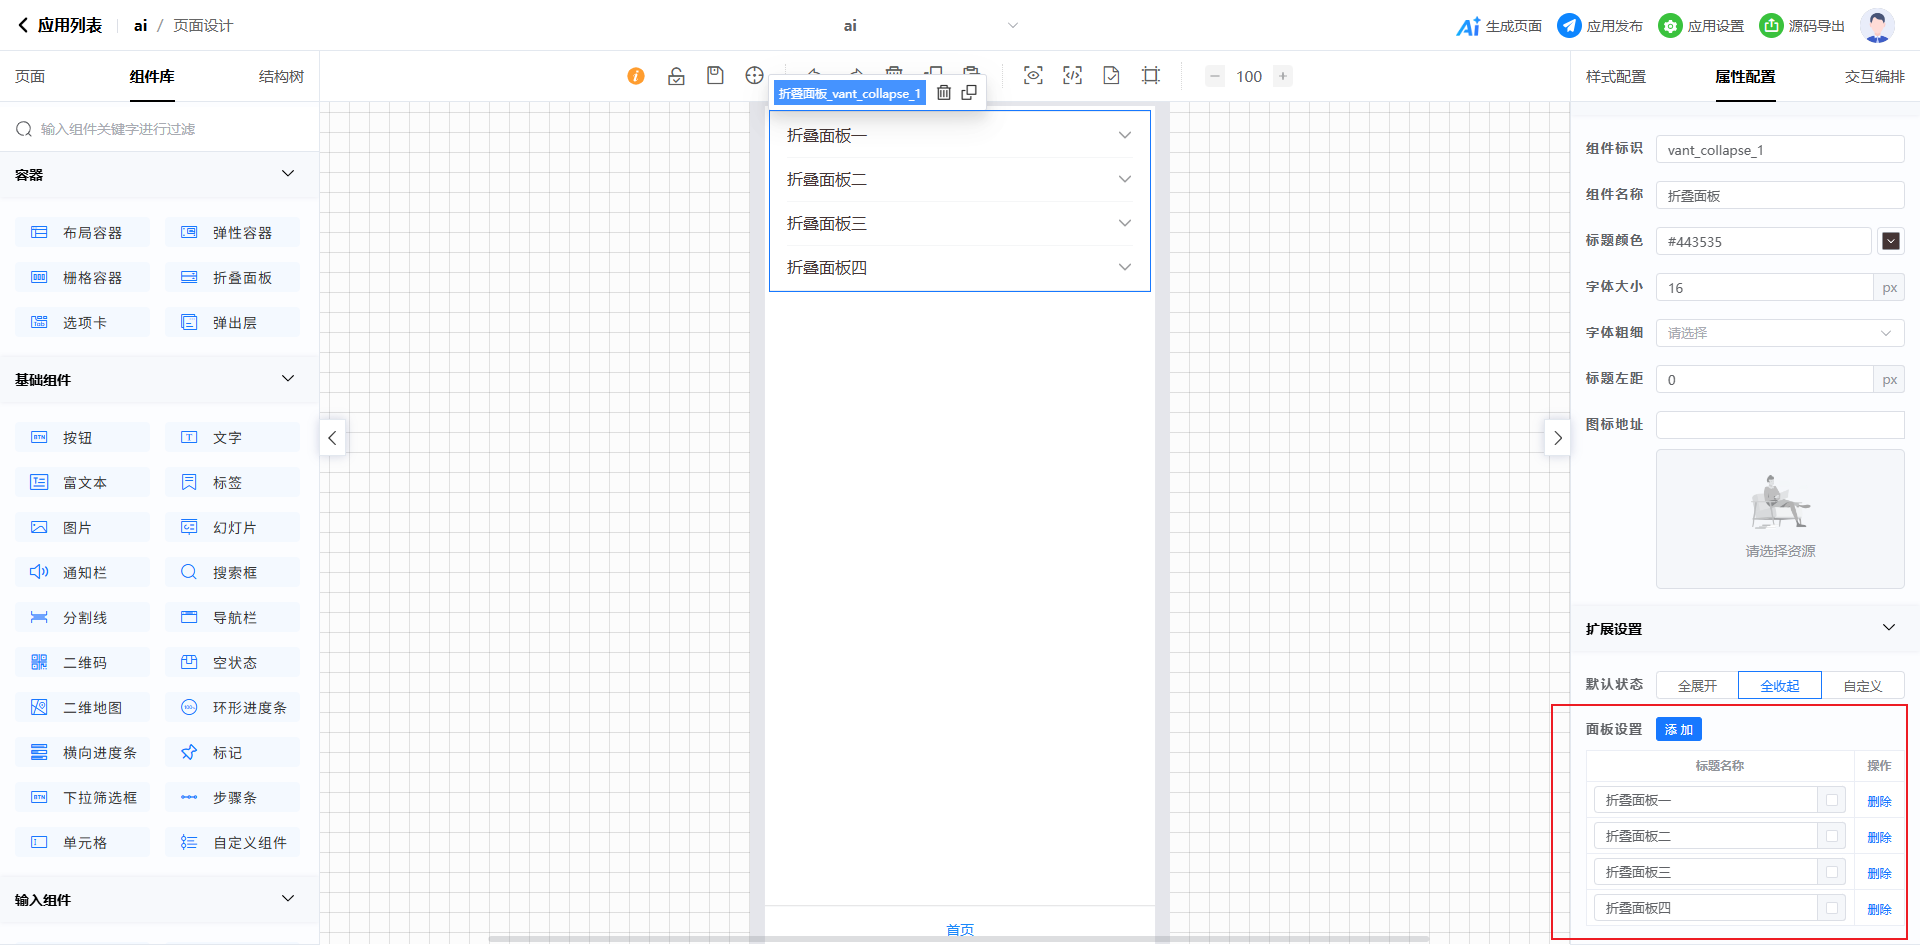Screen dimensions: 1920x945
Task: Tick the checkbox next to 折叠面板一
Action: click(1831, 800)
